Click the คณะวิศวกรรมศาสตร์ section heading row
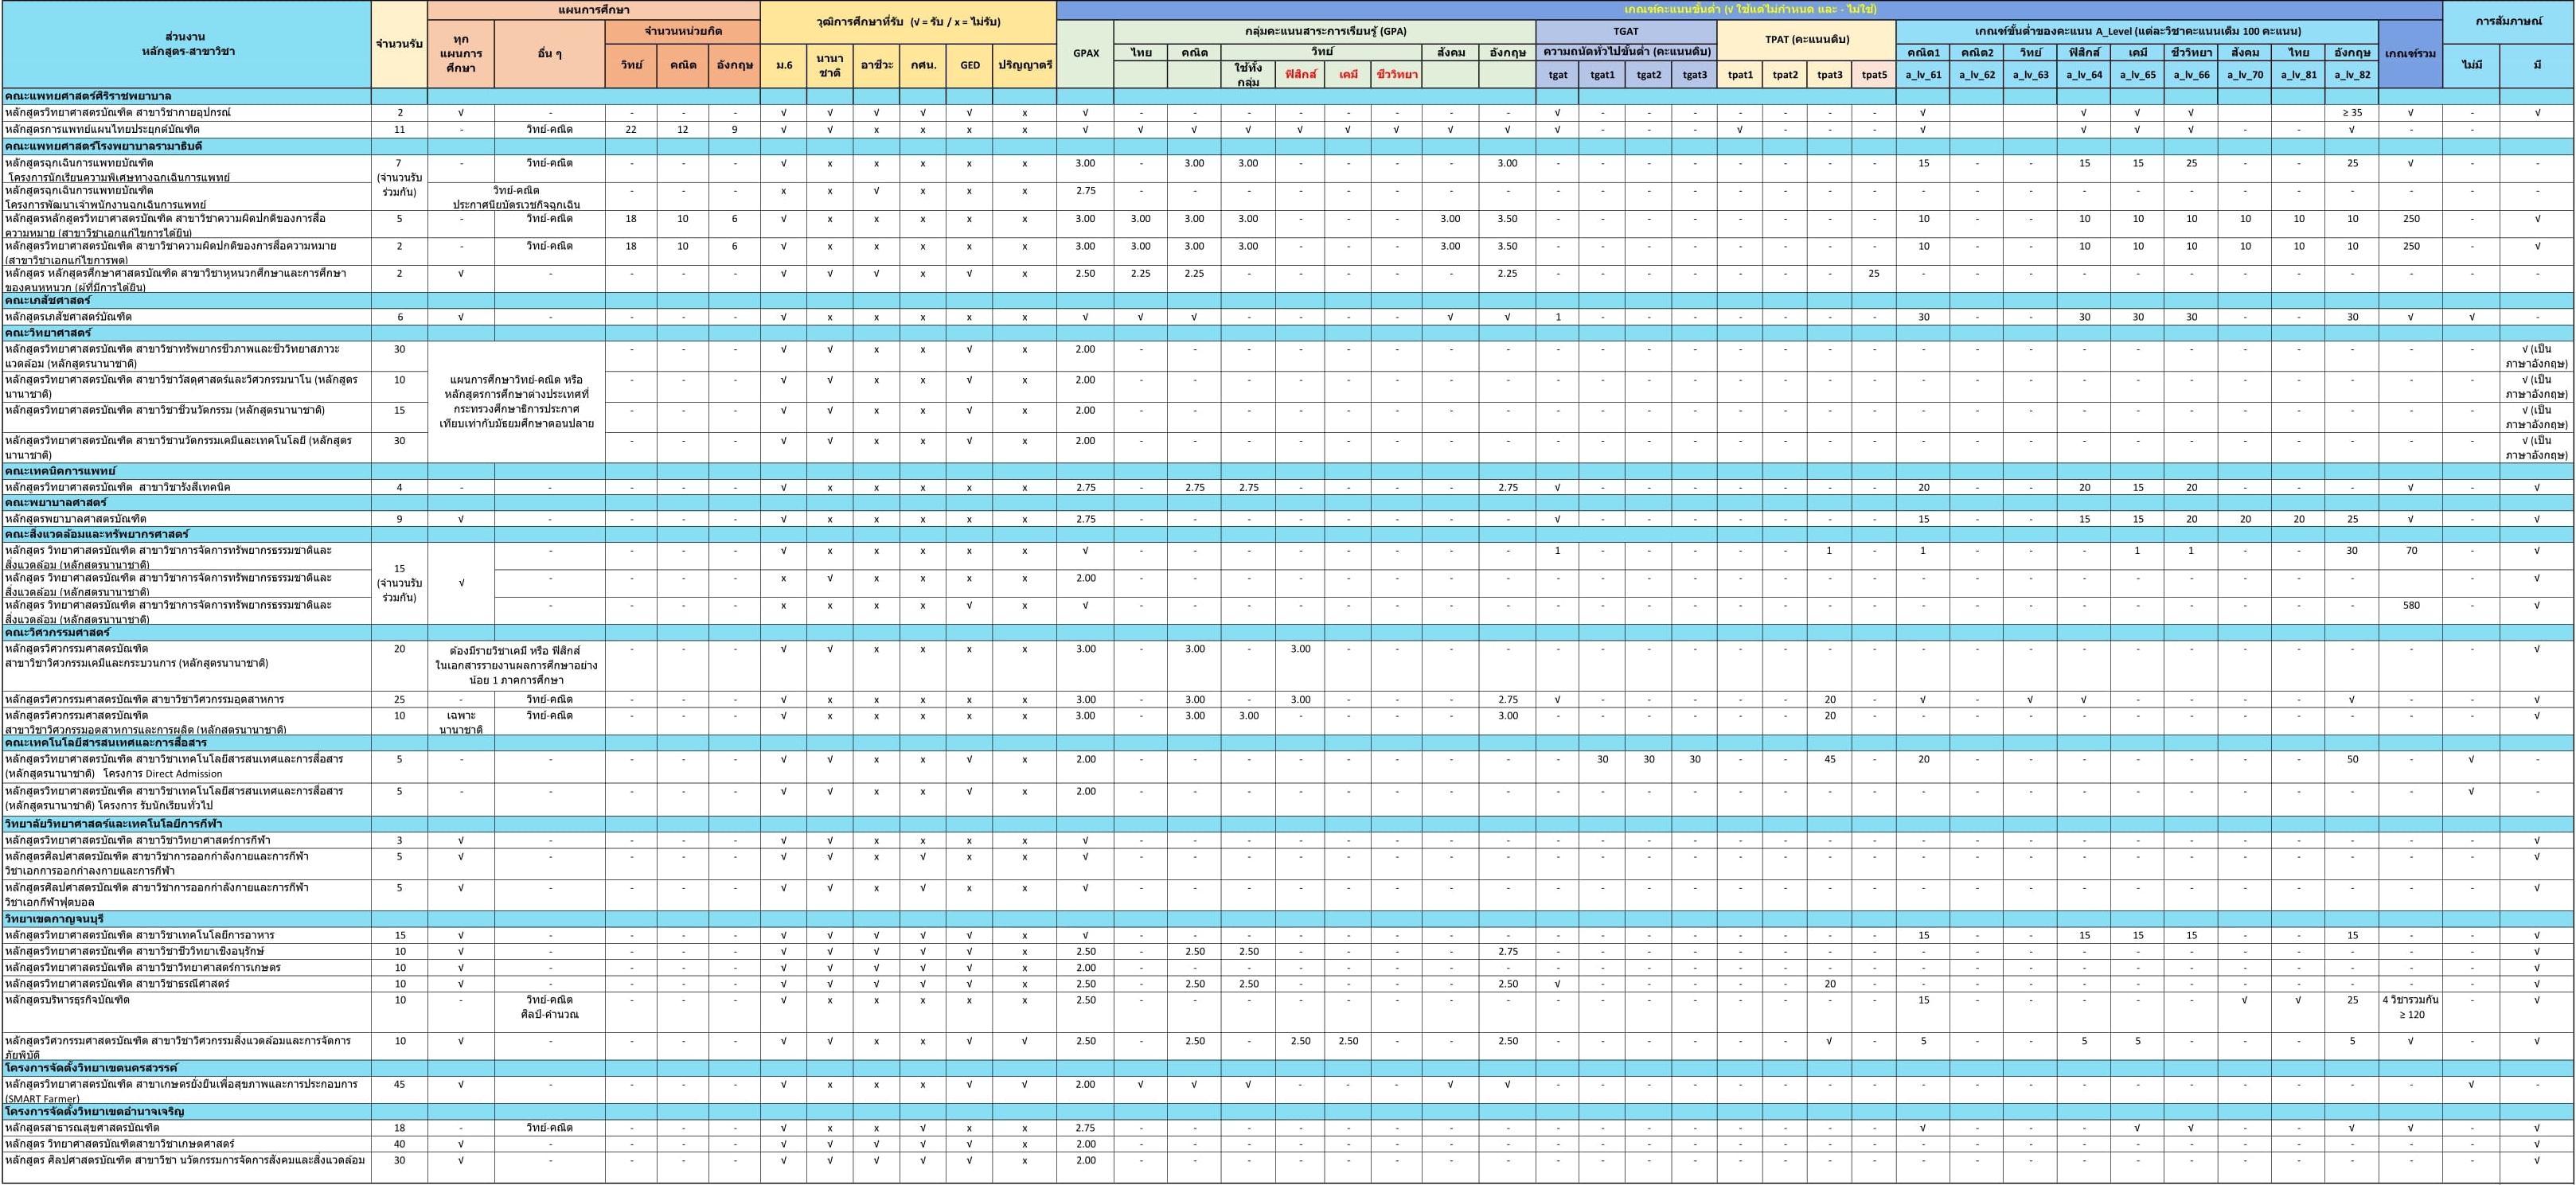 pyautogui.click(x=57, y=632)
